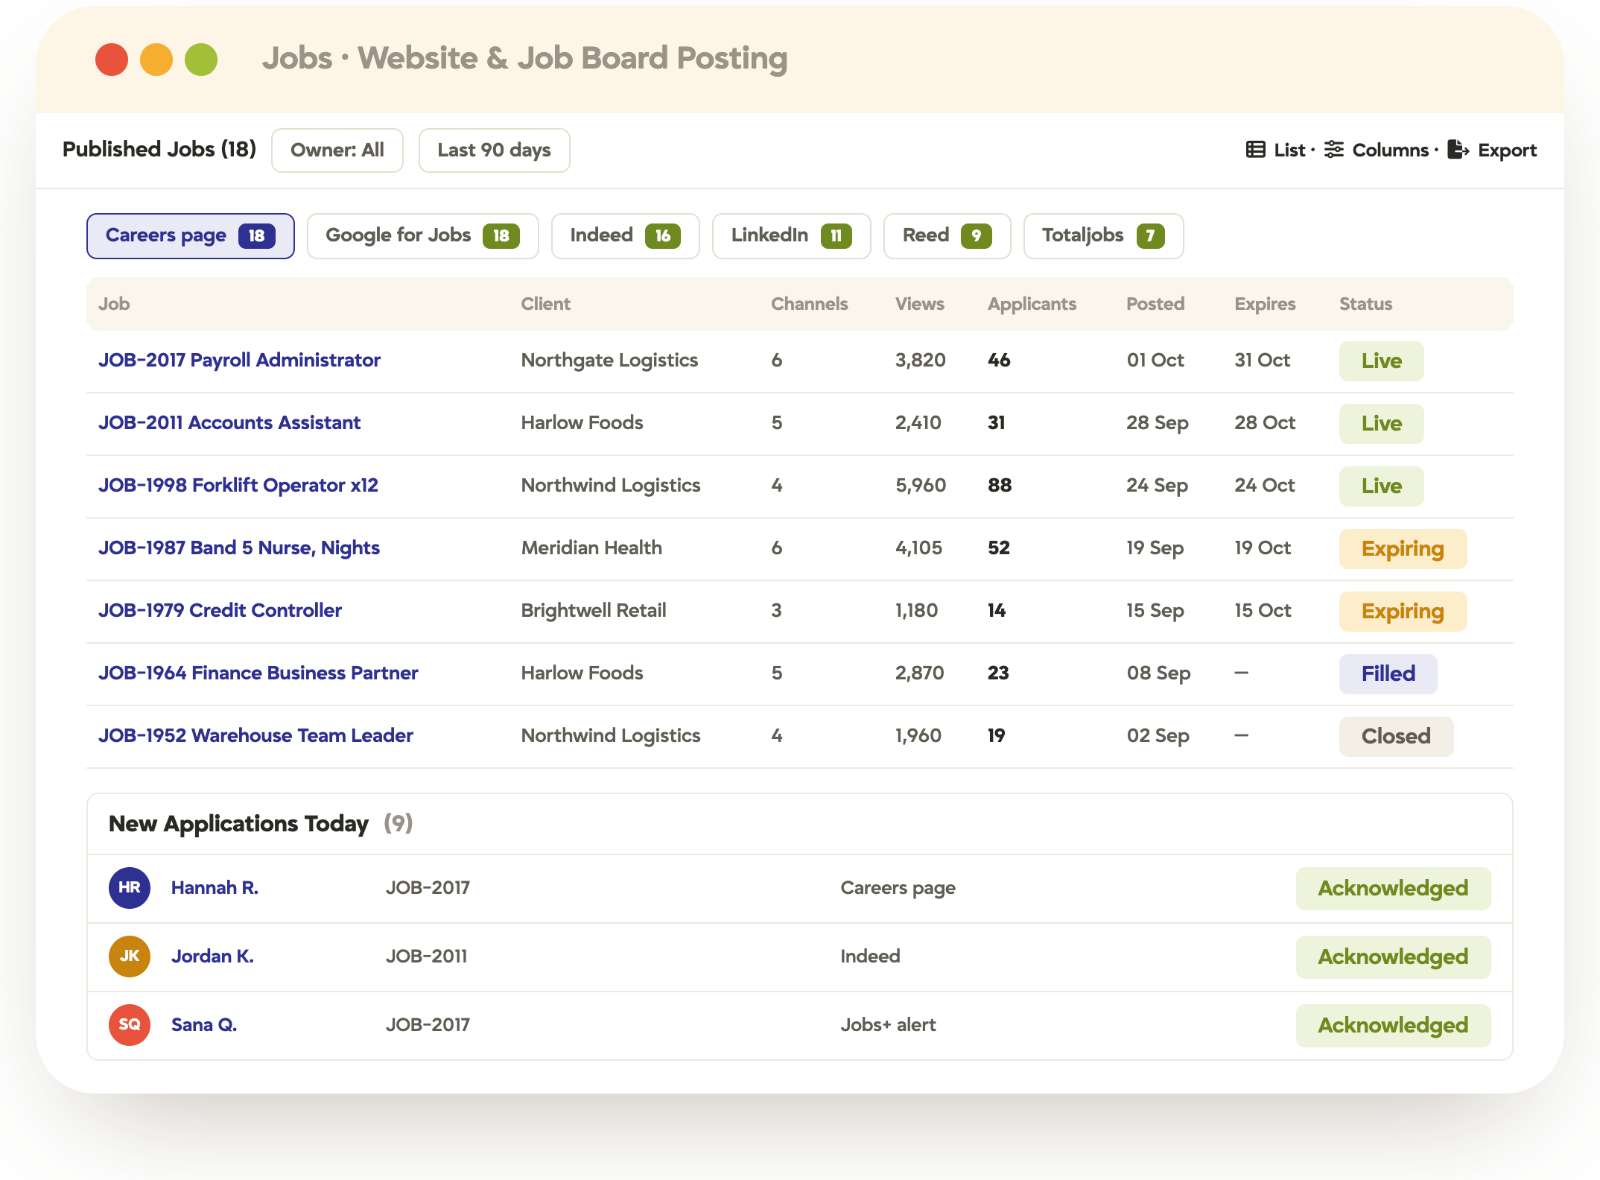Click the Brightwell Retail client cell
This screenshot has width=1600, height=1180.
(x=593, y=611)
